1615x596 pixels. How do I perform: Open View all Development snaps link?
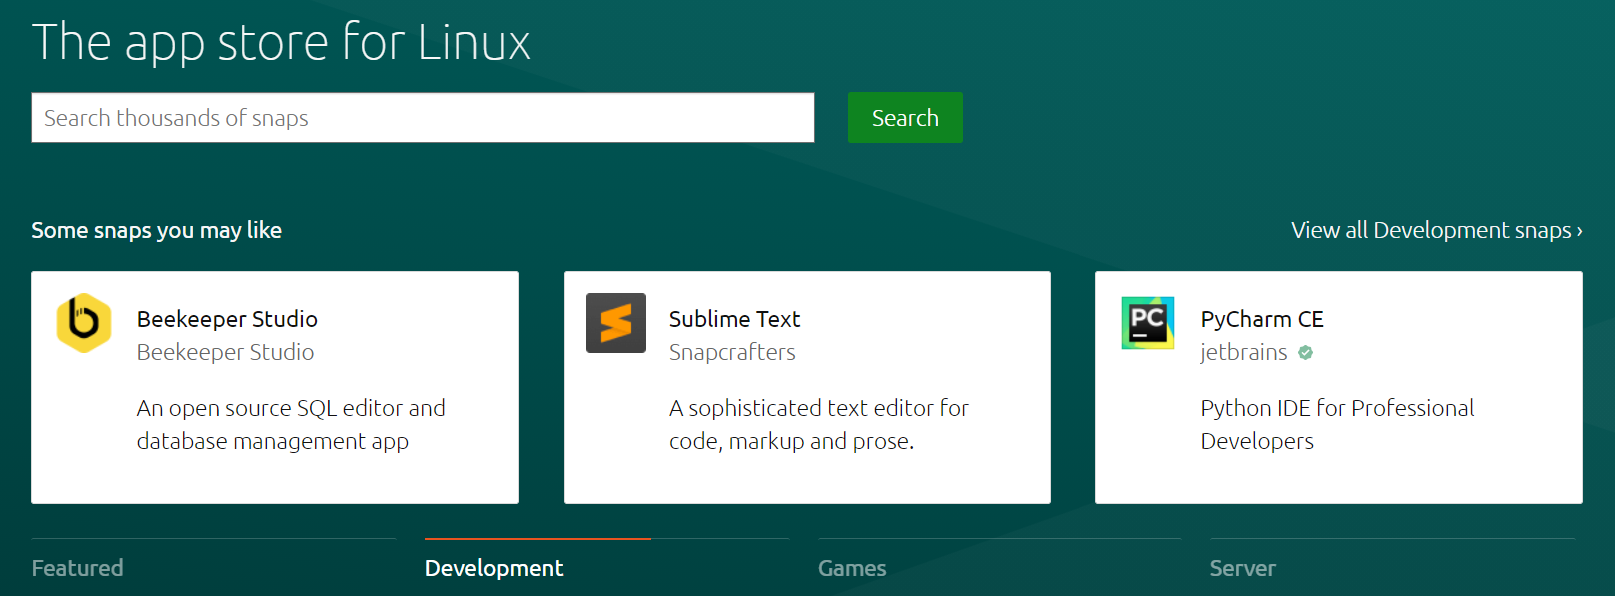pos(1436,230)
